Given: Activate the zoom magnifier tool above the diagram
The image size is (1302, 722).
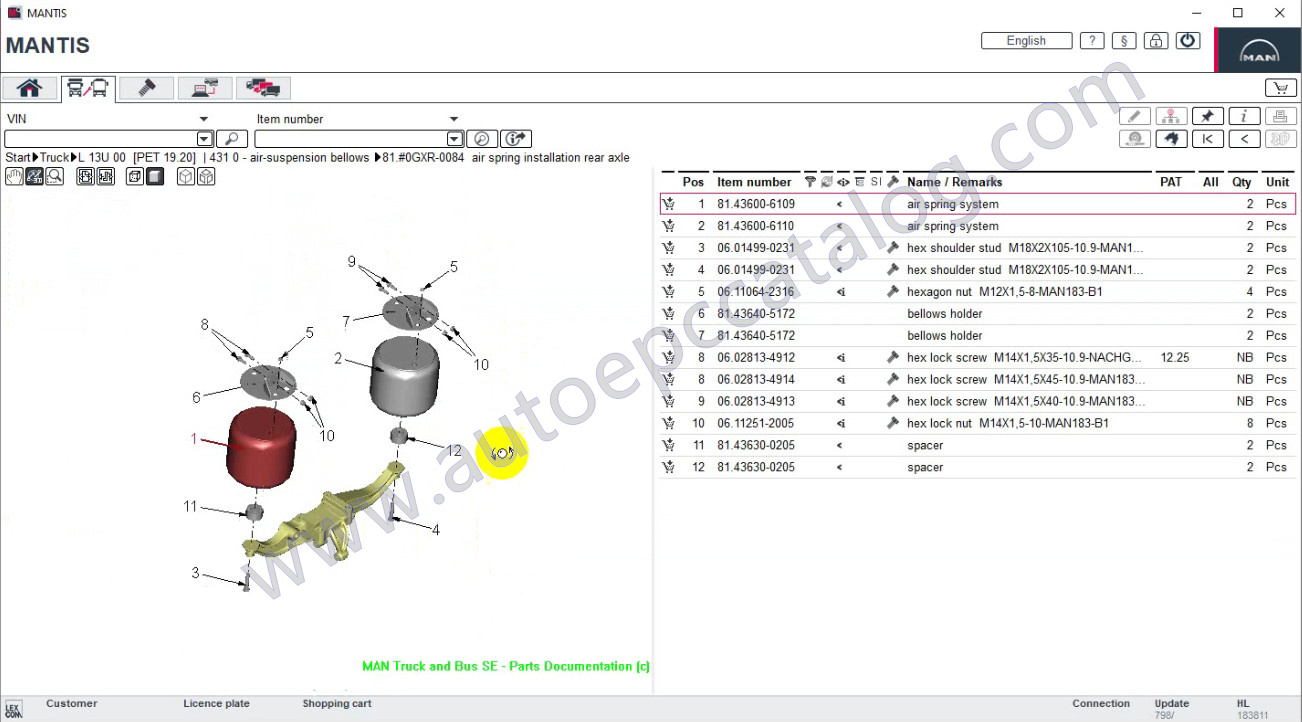Looking at the screenshot, I should click(x=54, y=177).
